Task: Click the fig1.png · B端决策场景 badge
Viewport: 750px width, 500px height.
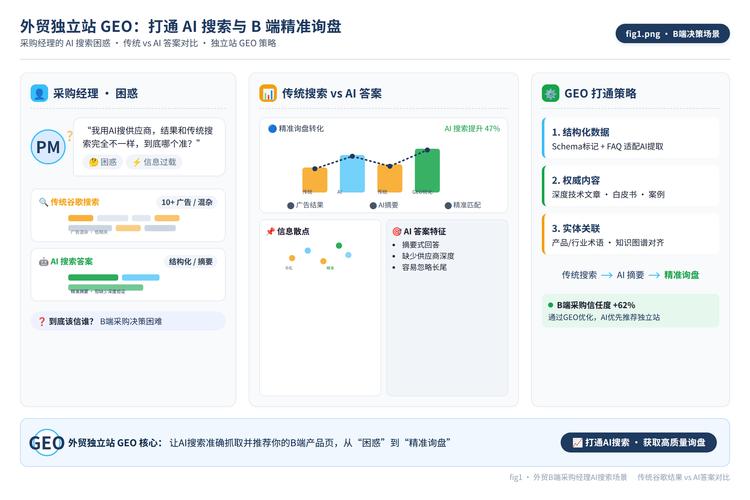Action: coord(673,33)
